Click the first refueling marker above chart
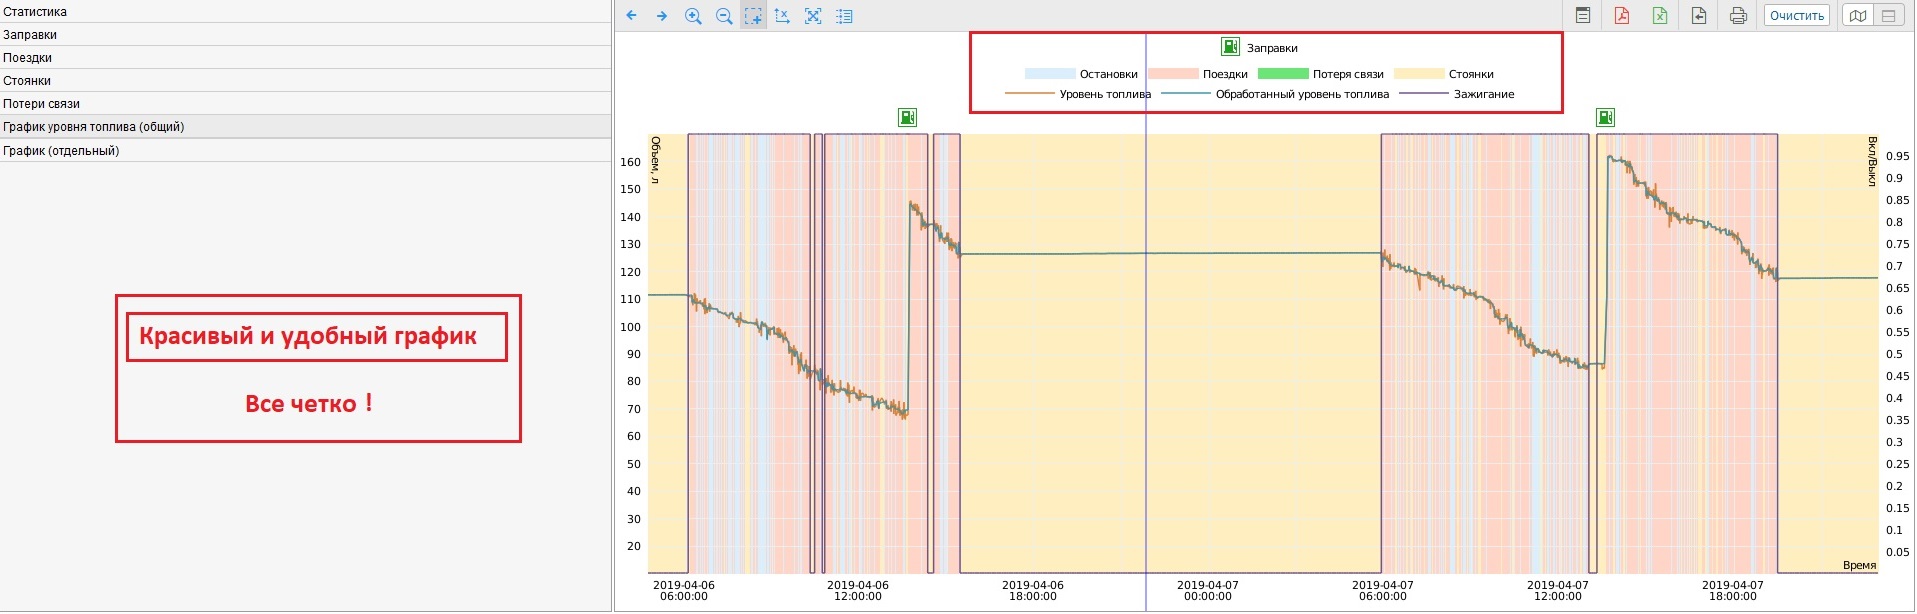 (907, 118)
